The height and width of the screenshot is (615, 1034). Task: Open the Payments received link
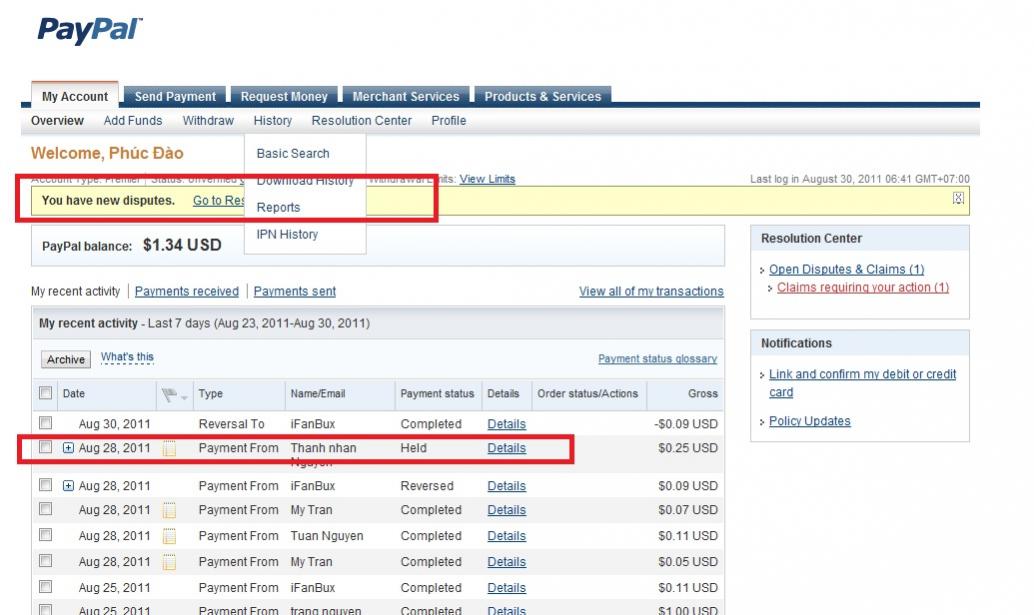point(187,291)
